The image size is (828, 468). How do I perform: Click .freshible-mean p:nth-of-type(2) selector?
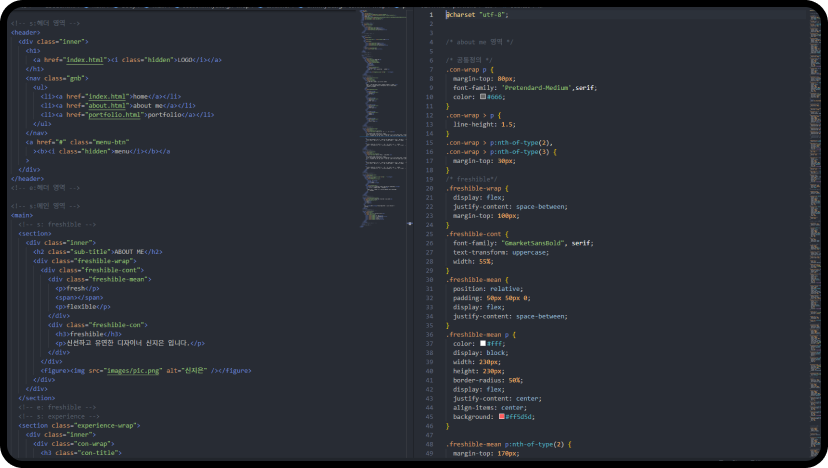(x=504, y=445)
